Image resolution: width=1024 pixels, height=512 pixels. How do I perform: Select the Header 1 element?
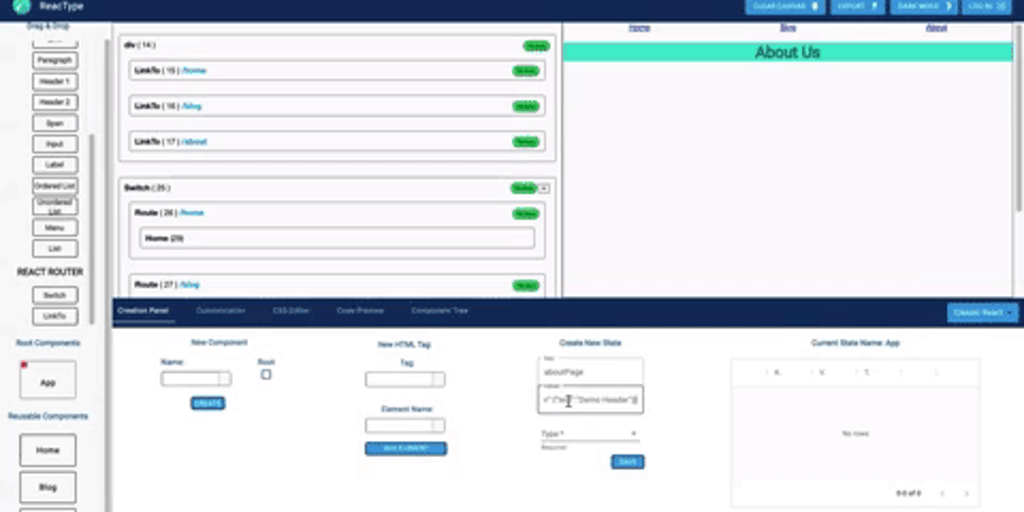(55, 82)
